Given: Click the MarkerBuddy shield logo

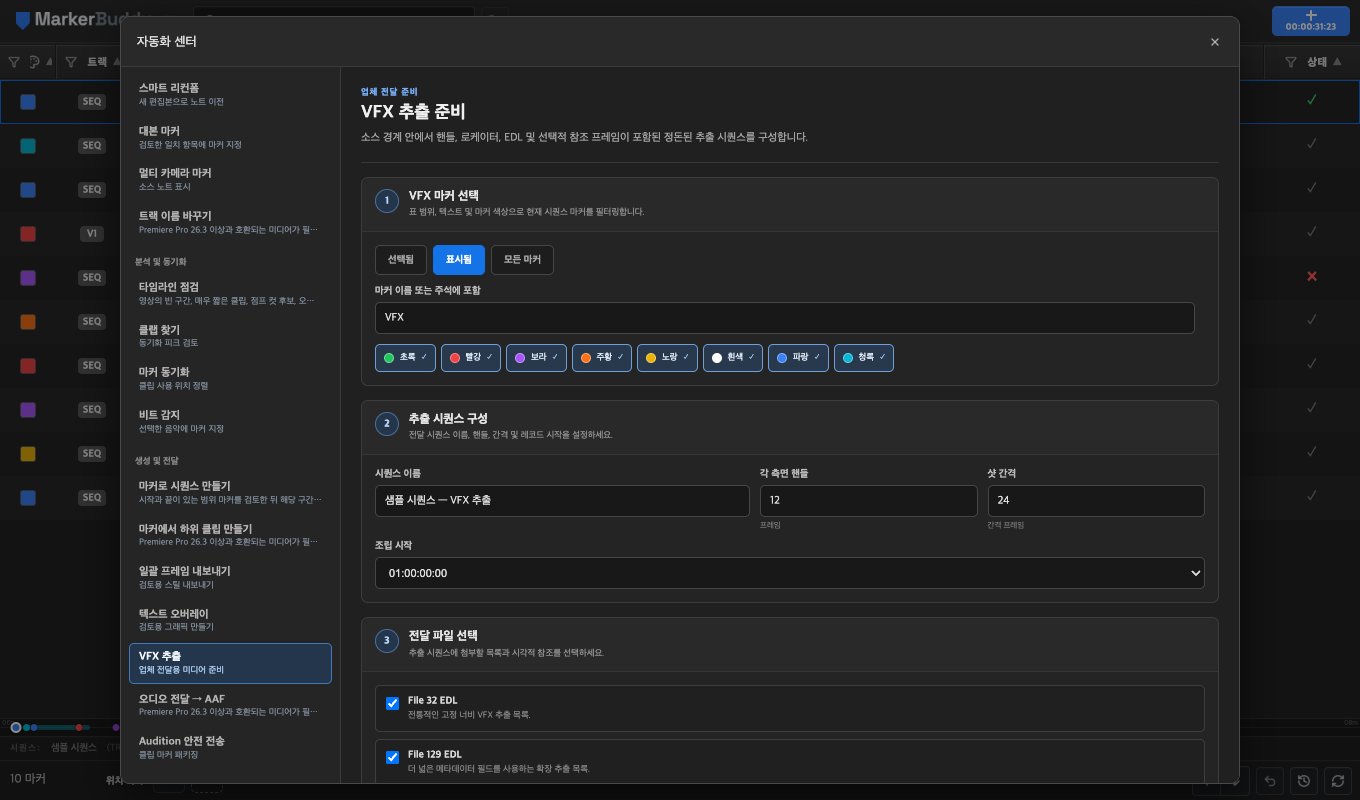Looking at the screenshot, I should (23, 20).
